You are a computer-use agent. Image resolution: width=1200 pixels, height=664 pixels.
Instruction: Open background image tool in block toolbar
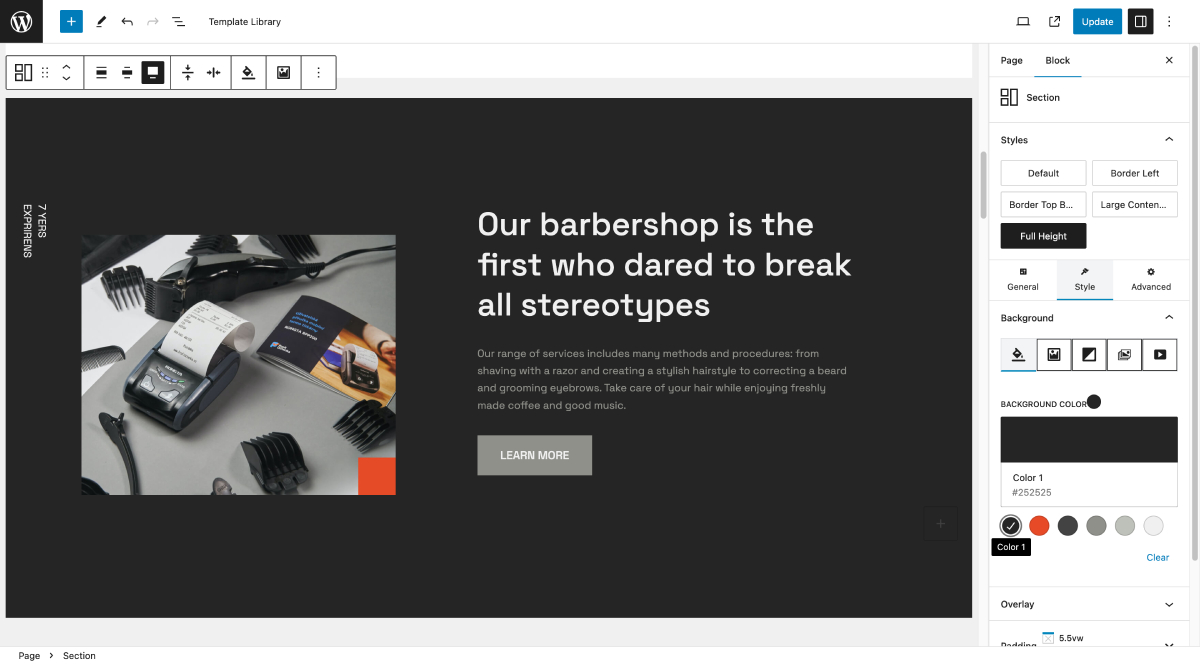pyautogui.click(x=284, y=72)
